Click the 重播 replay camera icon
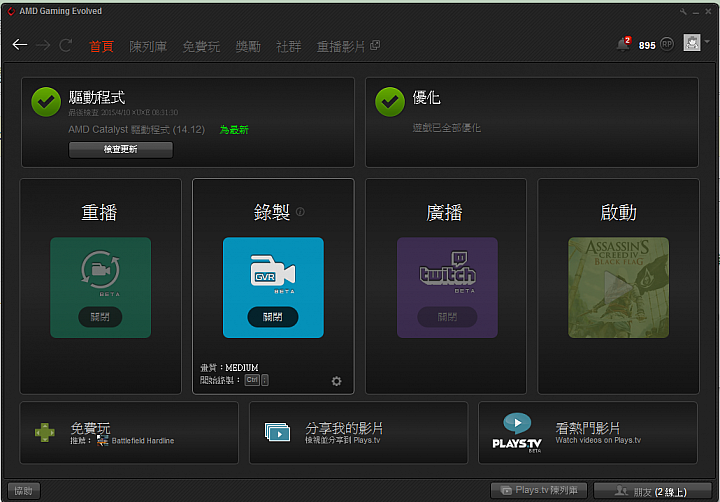720x502 pixels. [101, 270]
